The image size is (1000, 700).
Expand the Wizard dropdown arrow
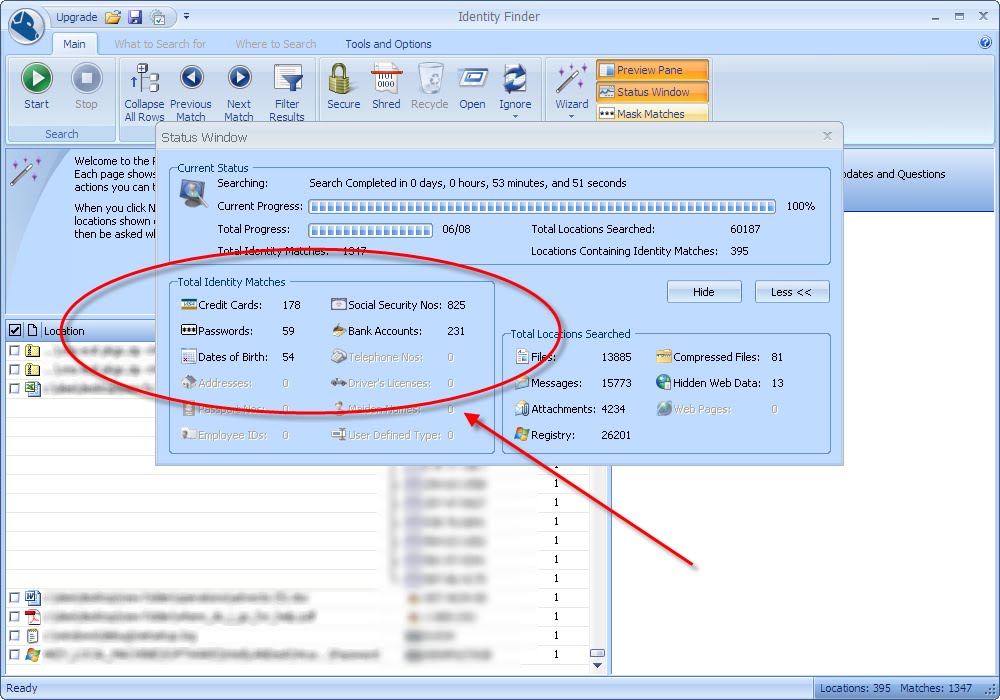click(x=571, y=117)
